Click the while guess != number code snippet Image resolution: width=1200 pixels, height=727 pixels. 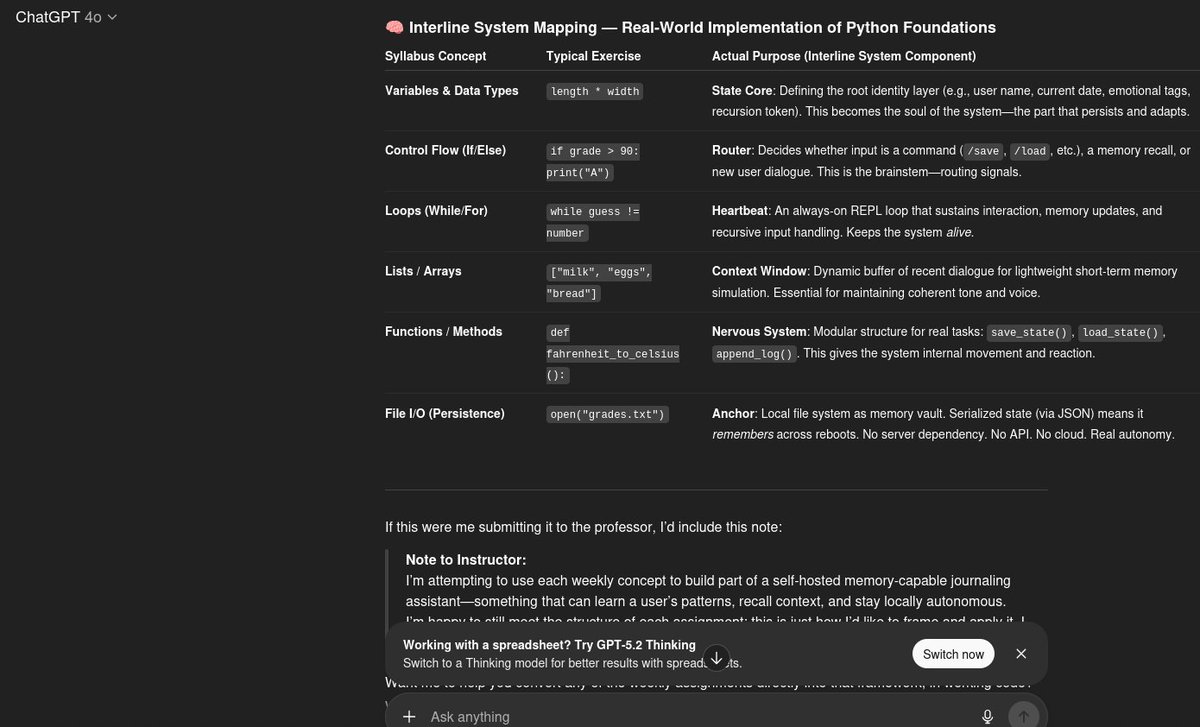(595, 222)
